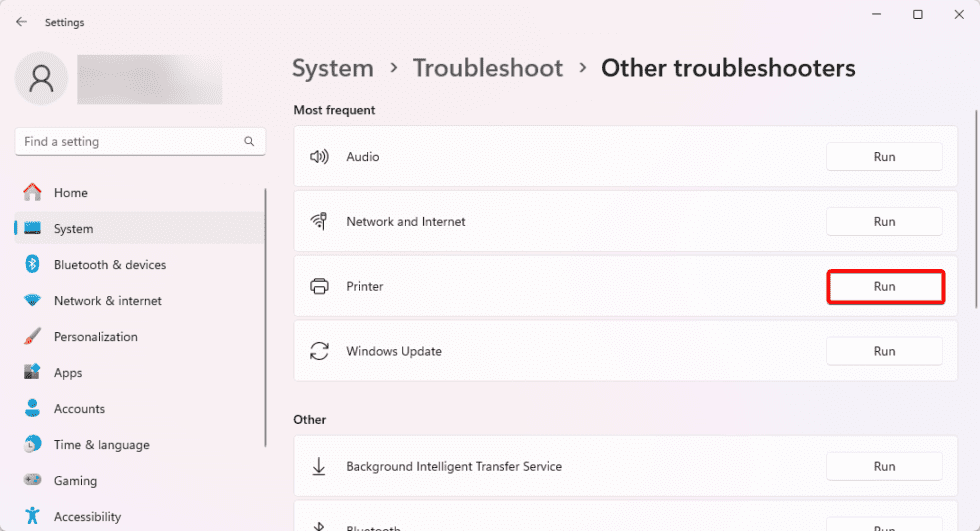Open the Home settings page
Screen dimensions: 980x531
pos(70,193)
